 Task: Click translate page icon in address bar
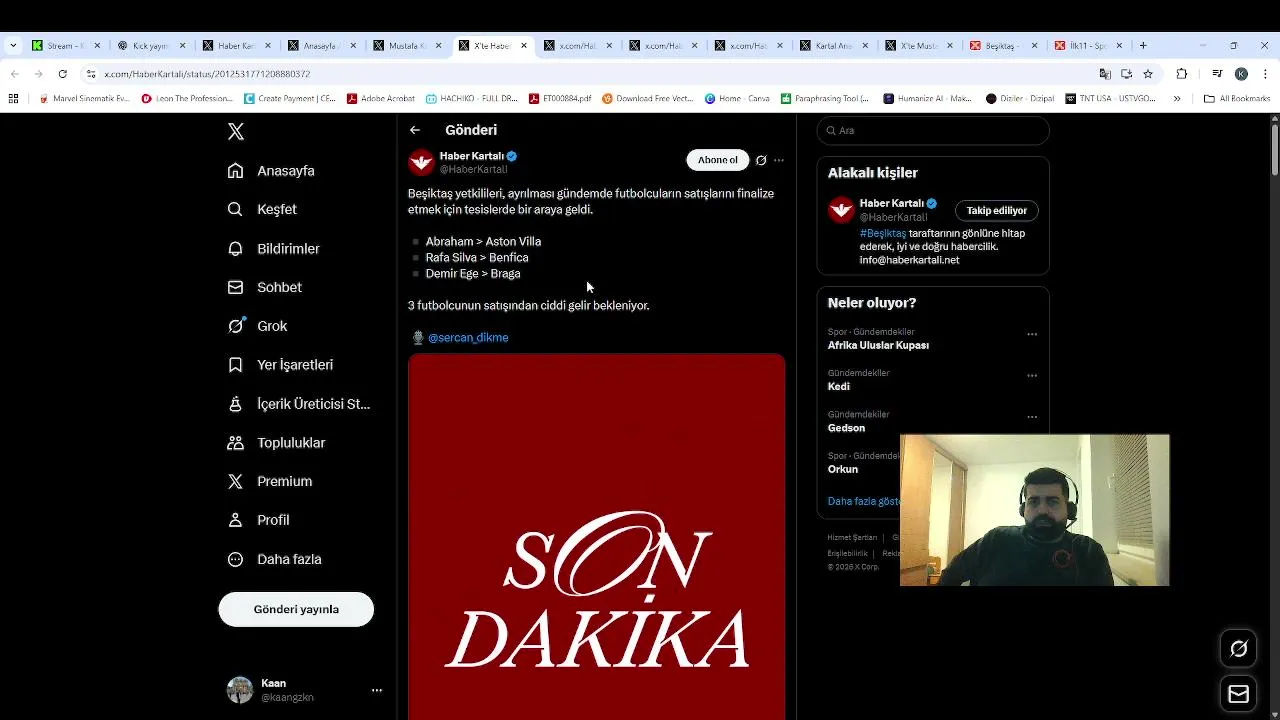pyautogui.click(x=1105, y=74)
